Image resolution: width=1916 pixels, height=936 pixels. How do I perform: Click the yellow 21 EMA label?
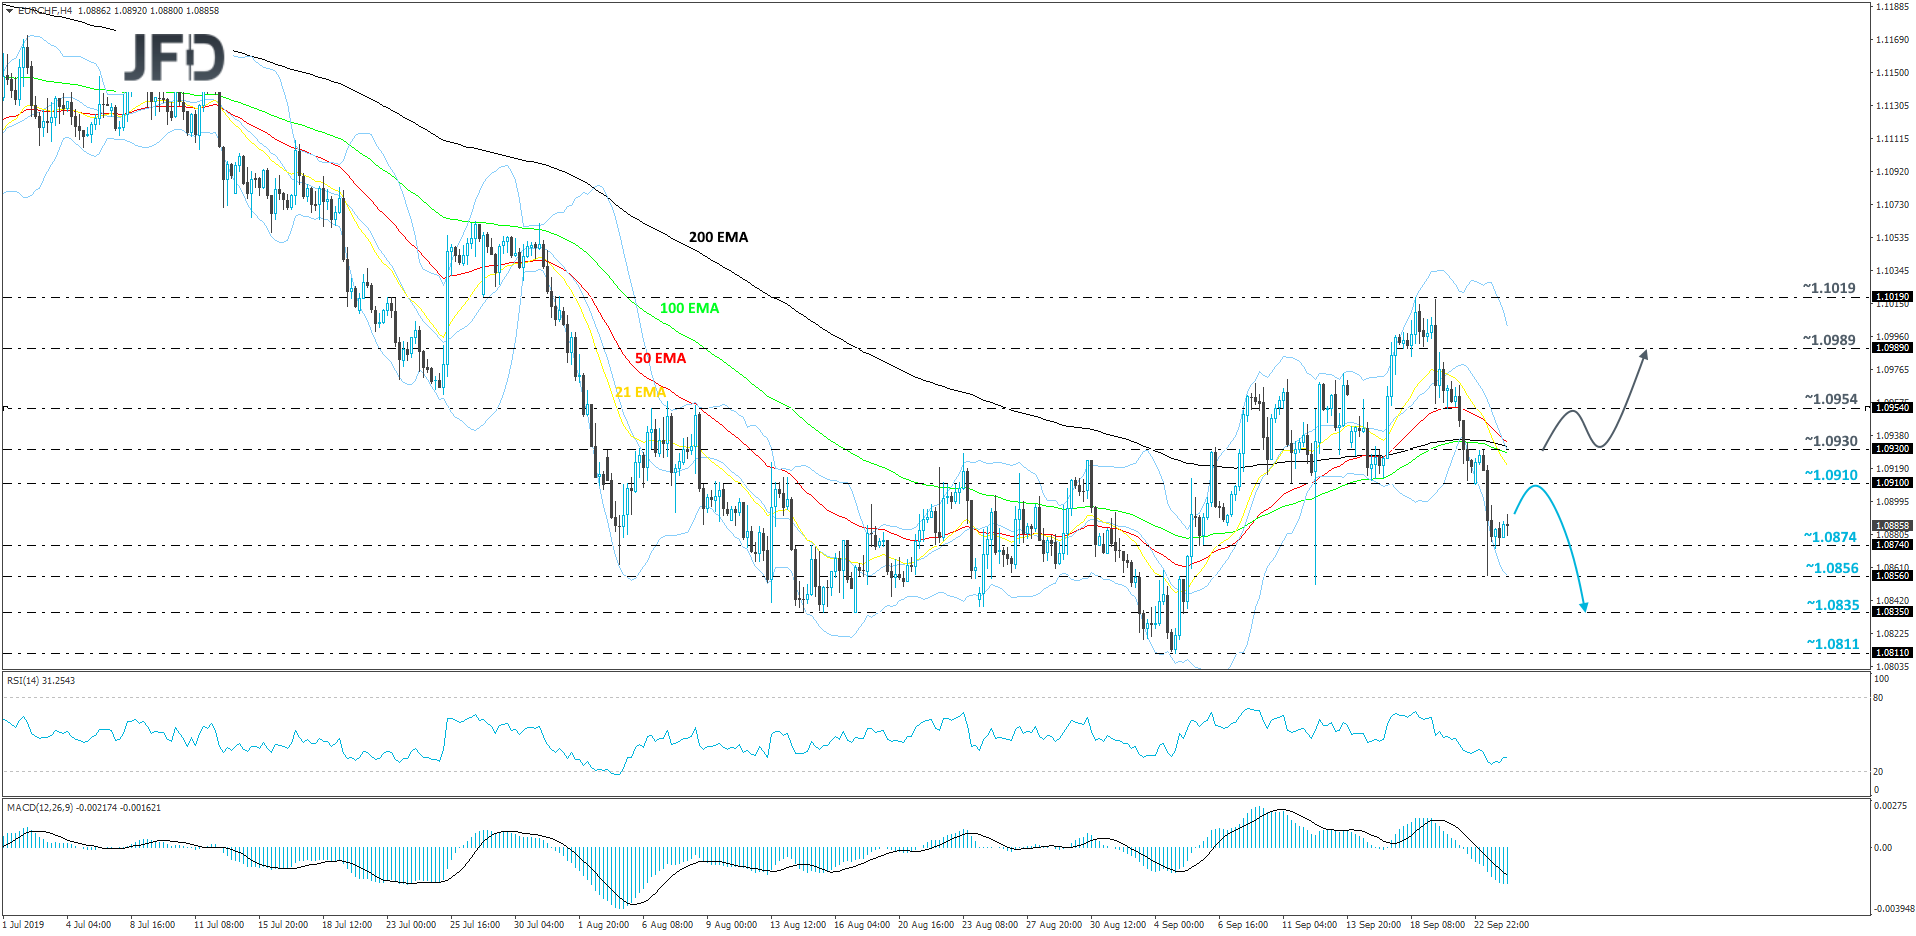[x=640, y=392]
